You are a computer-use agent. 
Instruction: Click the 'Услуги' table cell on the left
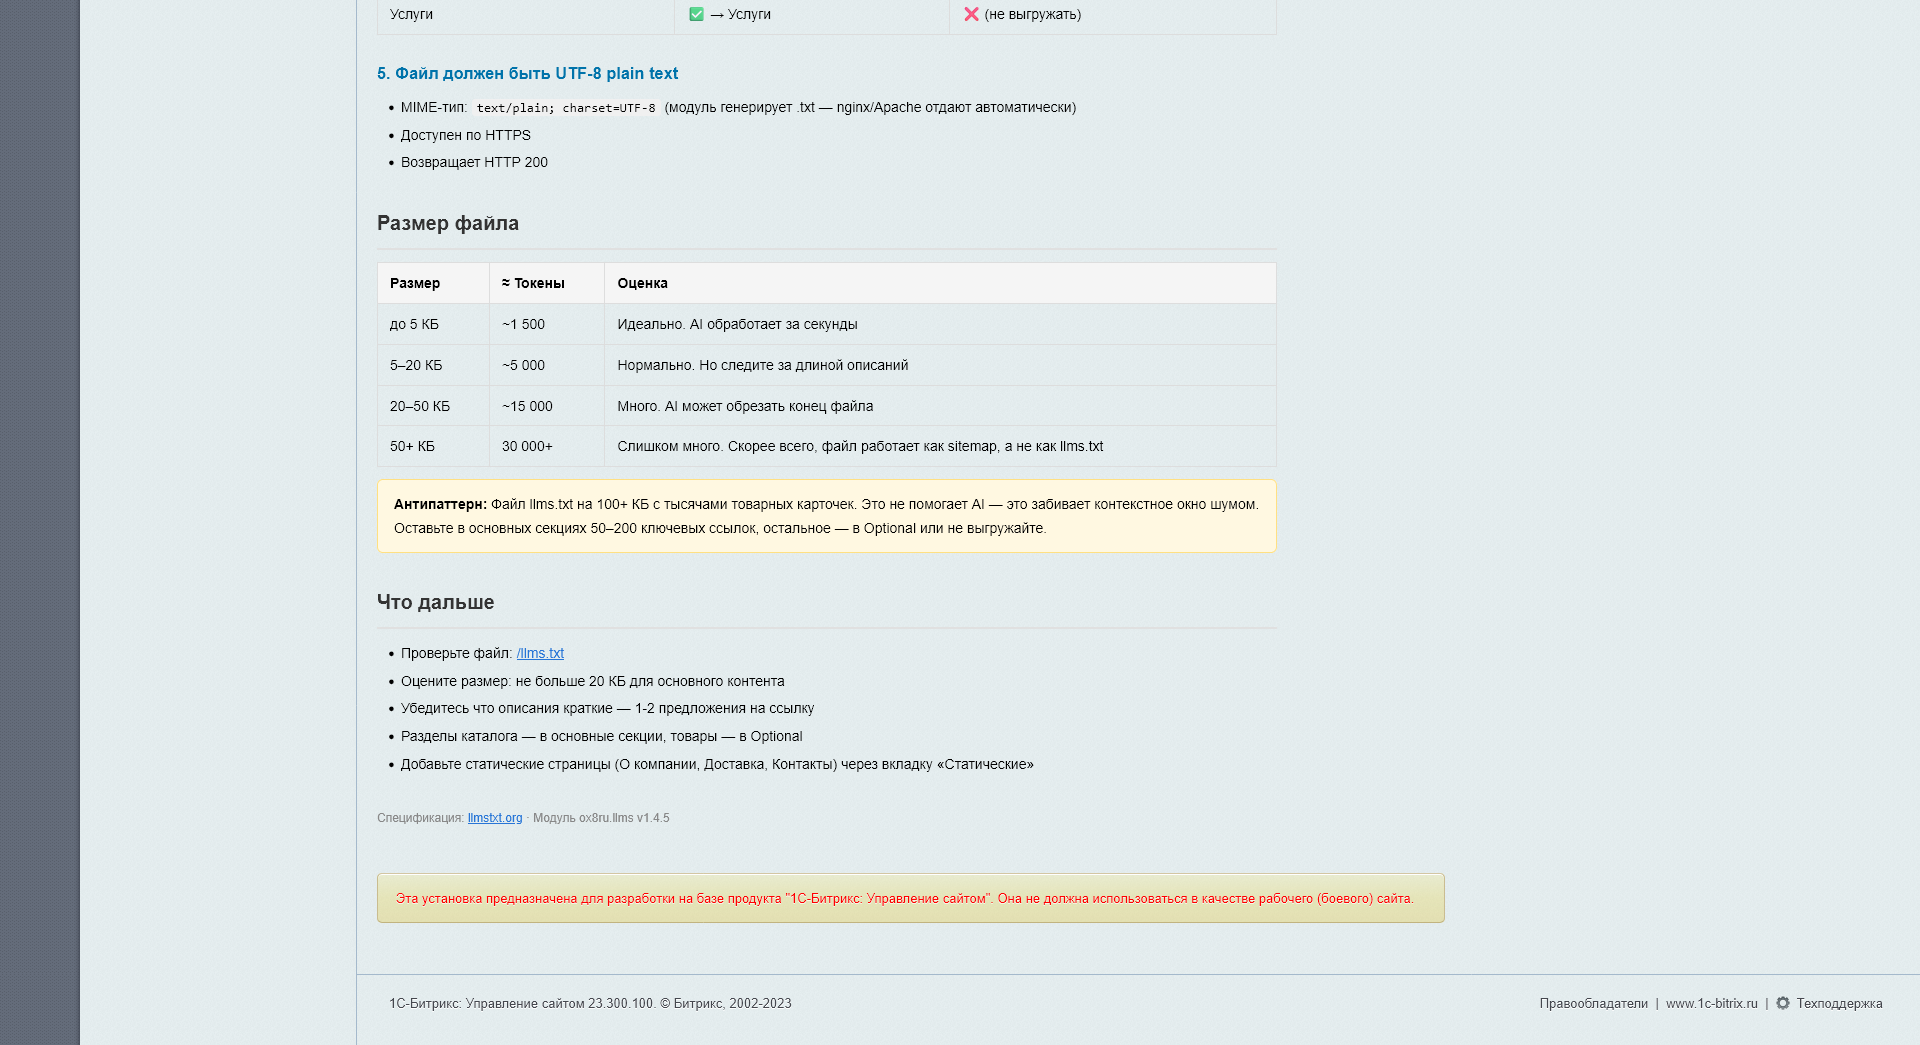click(x=409, y=14)
